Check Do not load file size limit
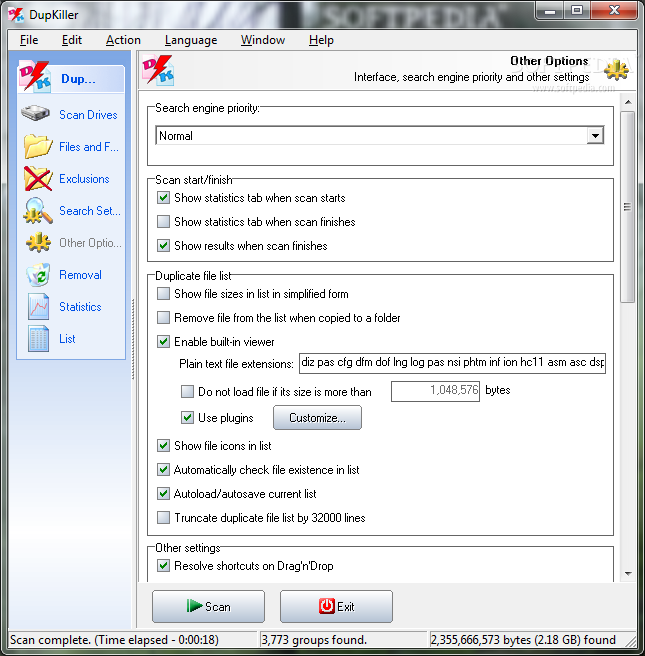This screenshot has height=656, width=645. 187,392
